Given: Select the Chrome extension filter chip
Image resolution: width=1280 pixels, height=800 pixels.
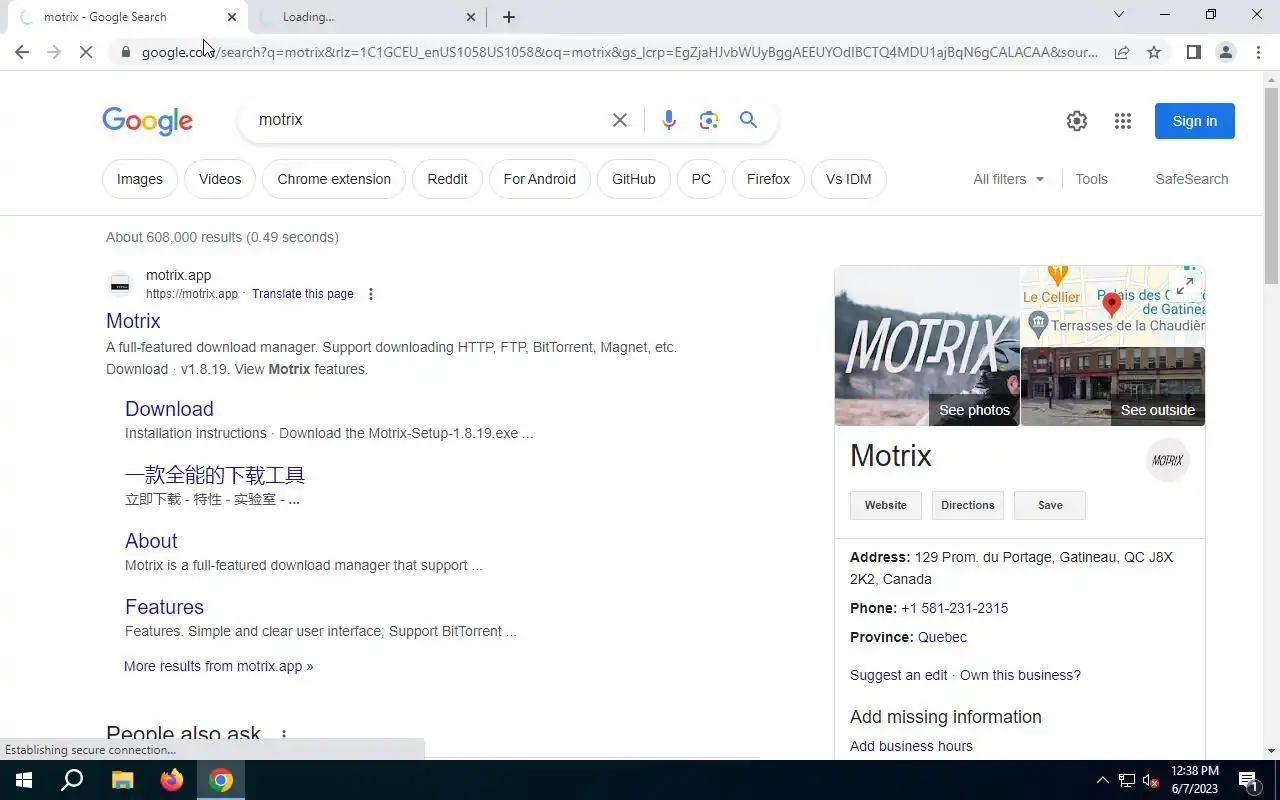Looking at the screenshot, I should (x=334, y=179).
